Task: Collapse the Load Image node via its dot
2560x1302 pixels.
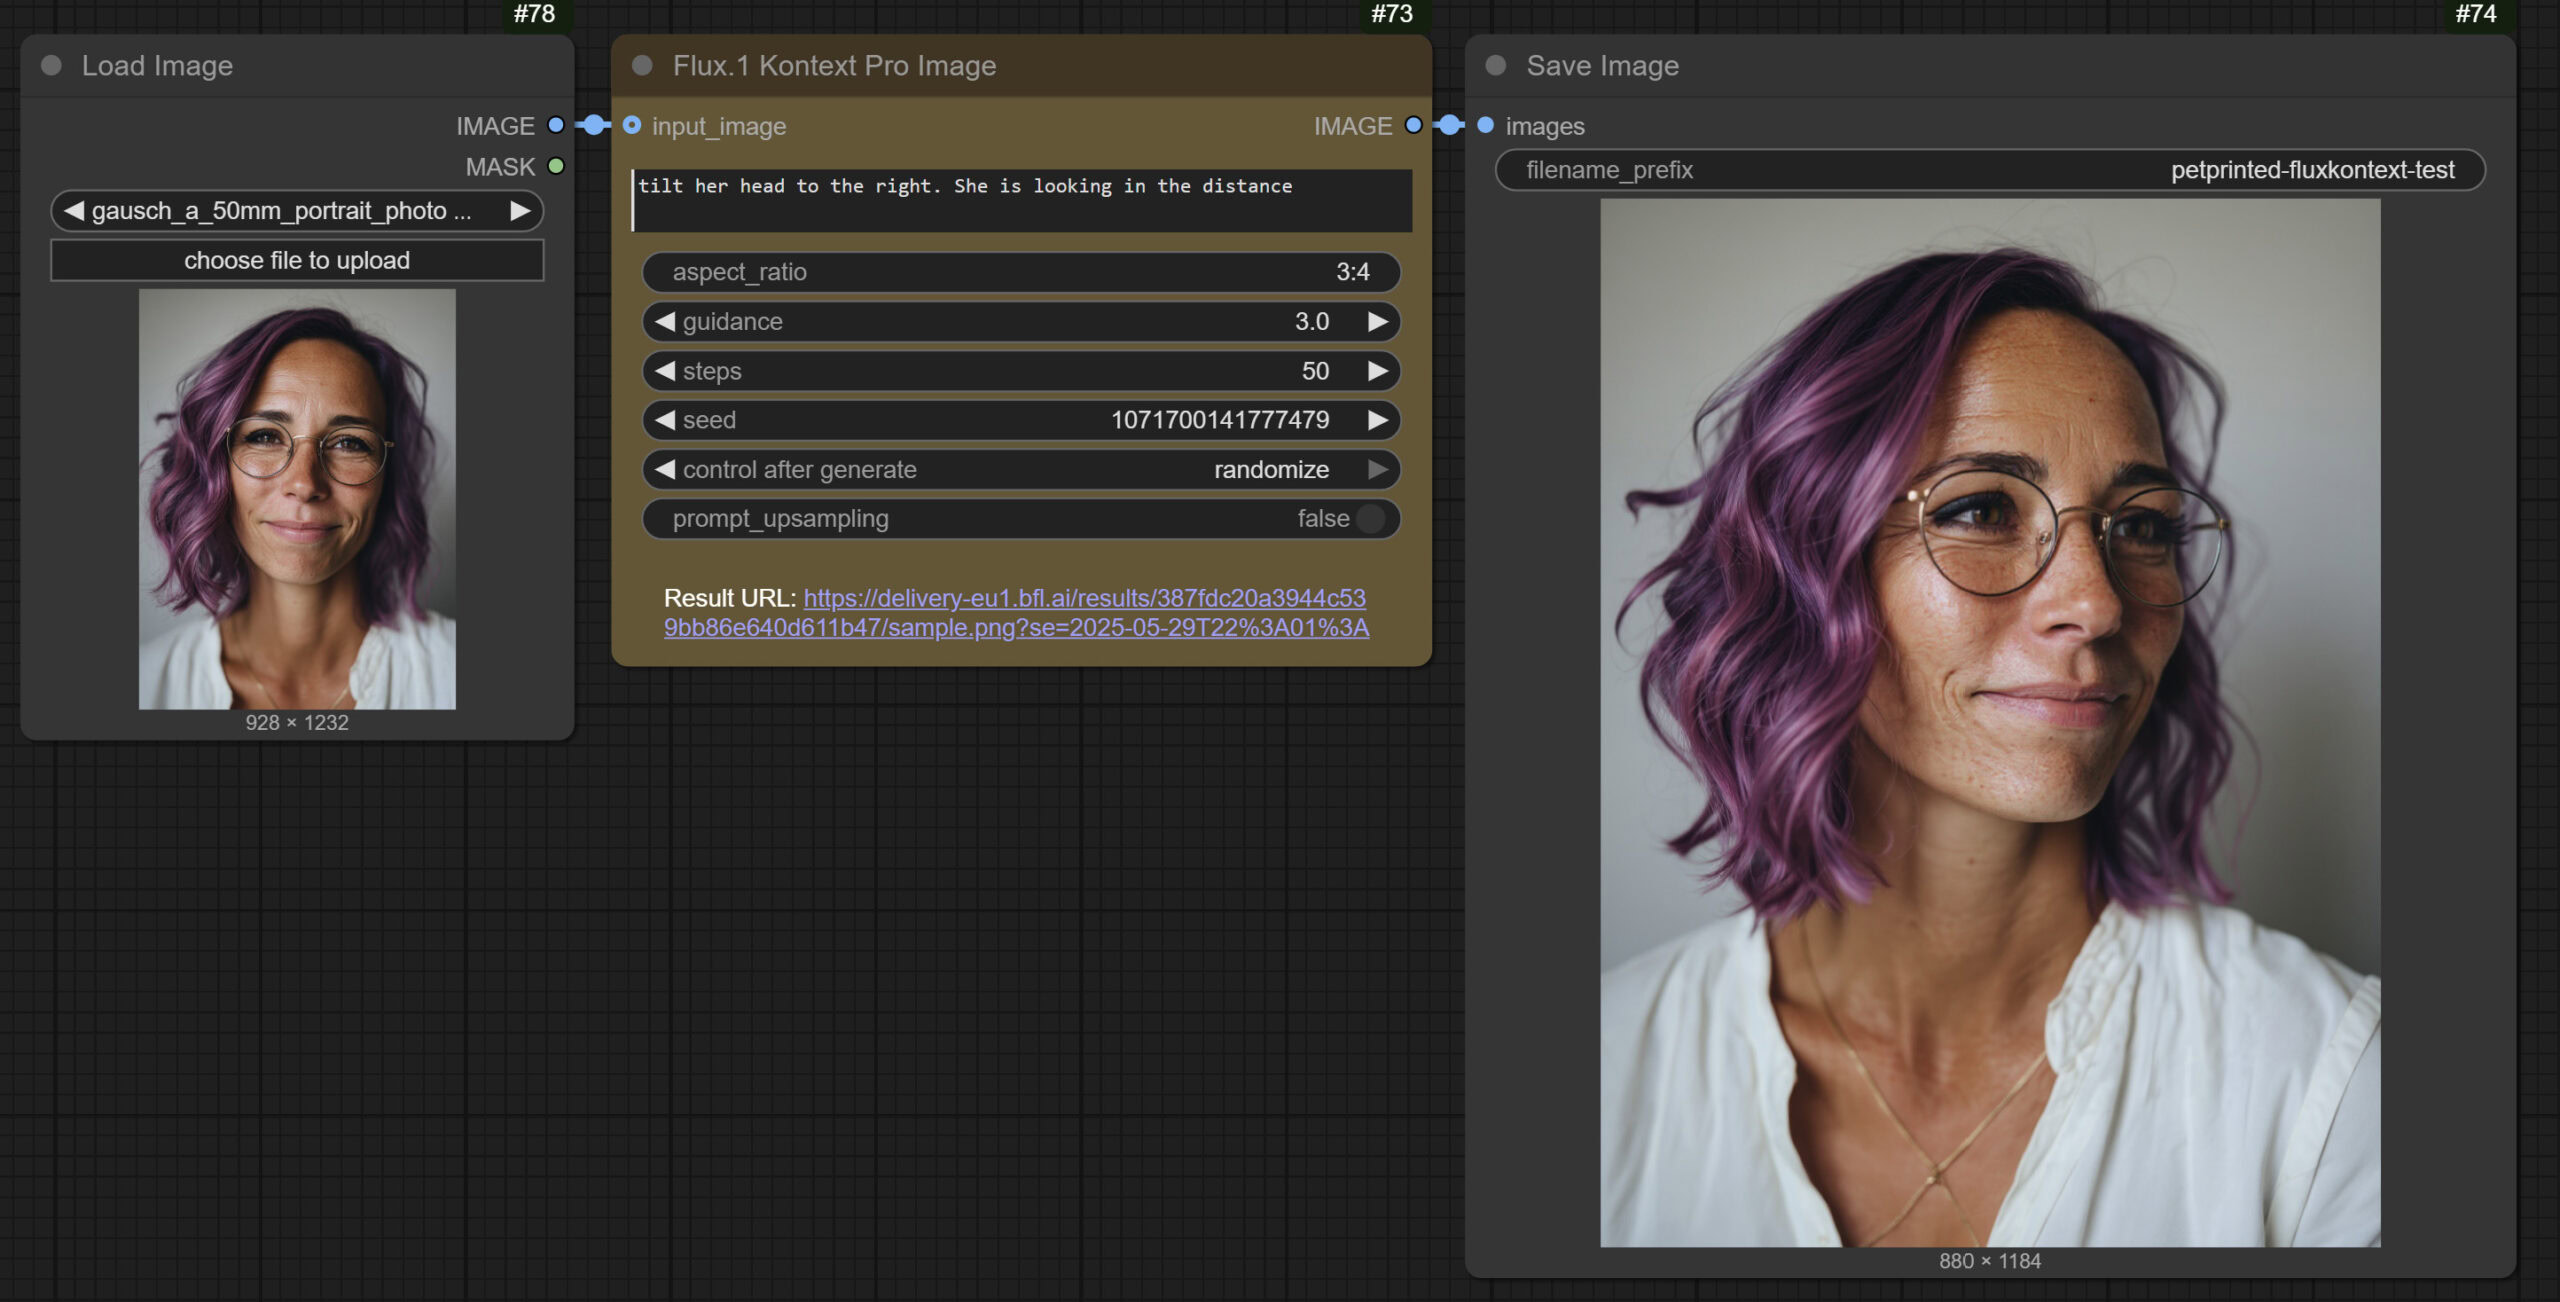Action: point(51,66)
